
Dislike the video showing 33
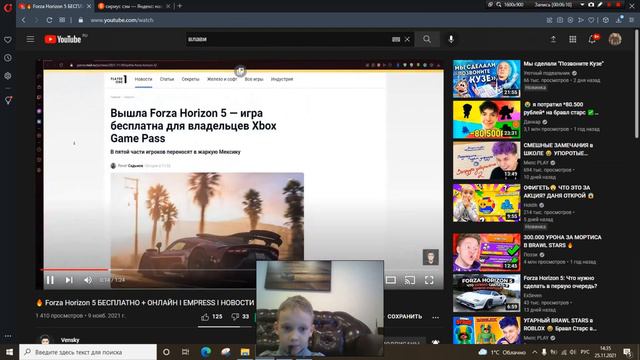coord(240,316)
